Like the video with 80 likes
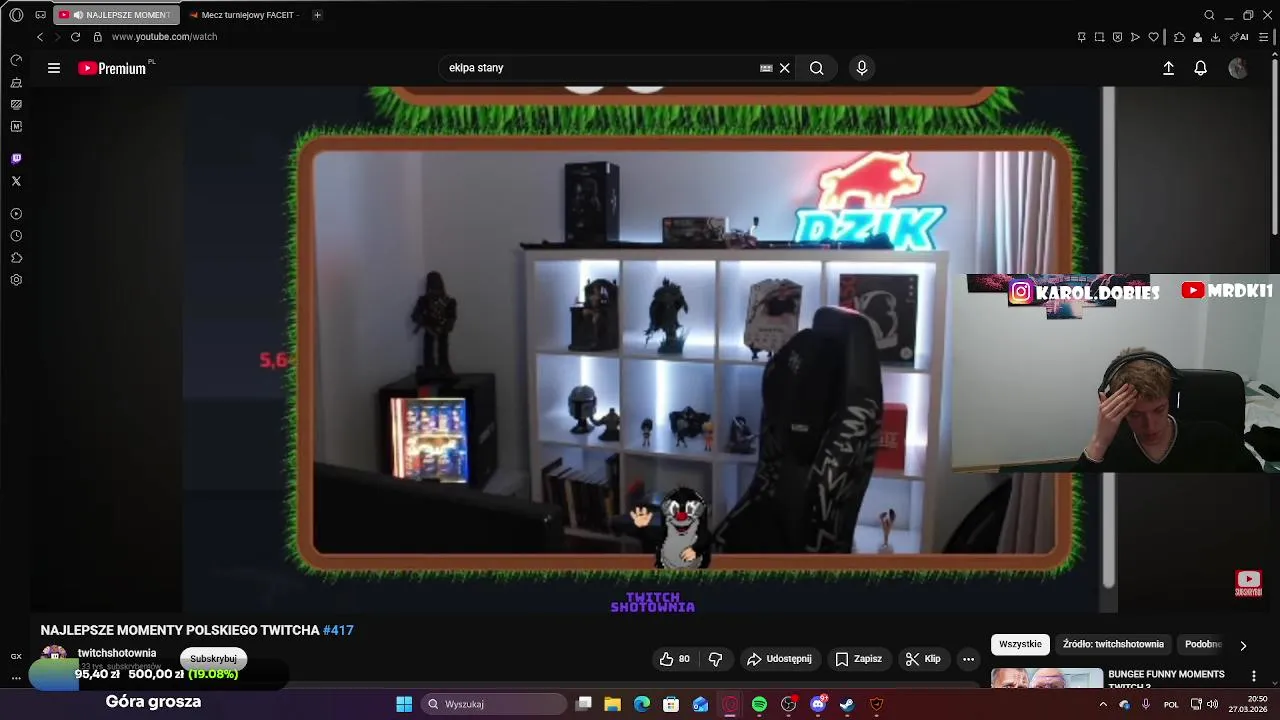This screenshot has width=1280, height=720. point(674,659)
